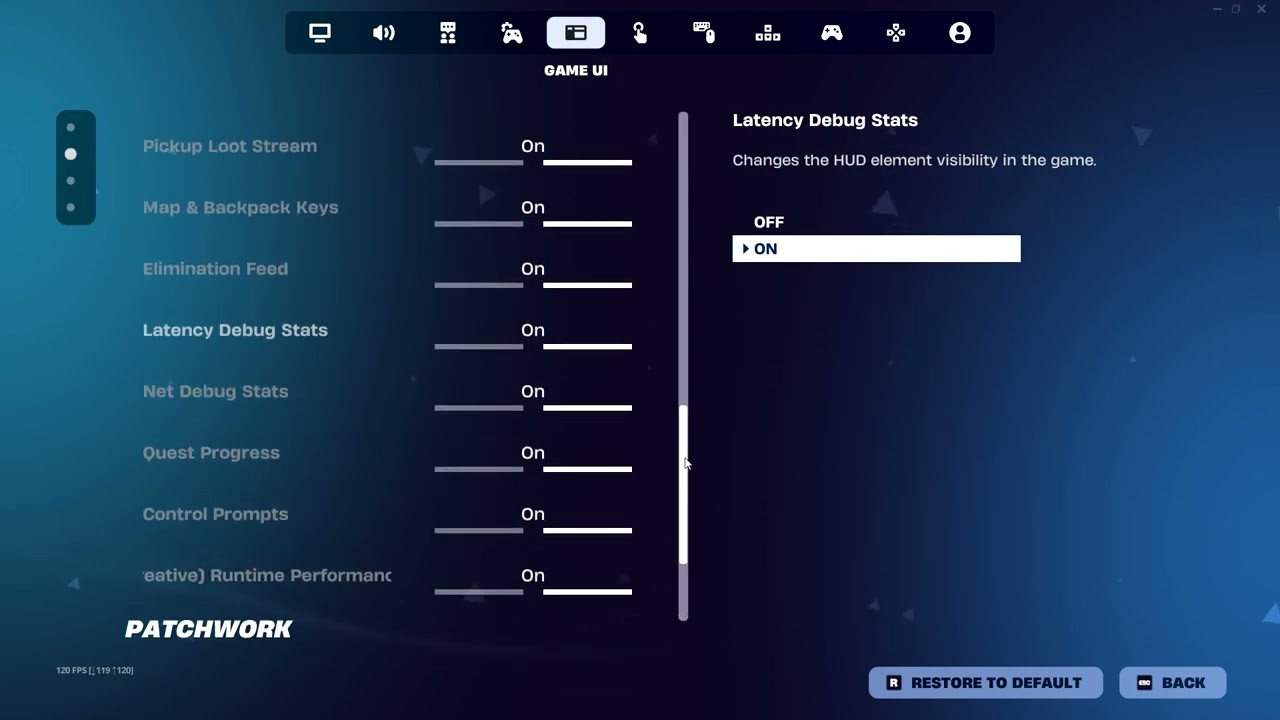
Task: Select ON option for Latency Debug Stats
Action: [x=876, y=249]
